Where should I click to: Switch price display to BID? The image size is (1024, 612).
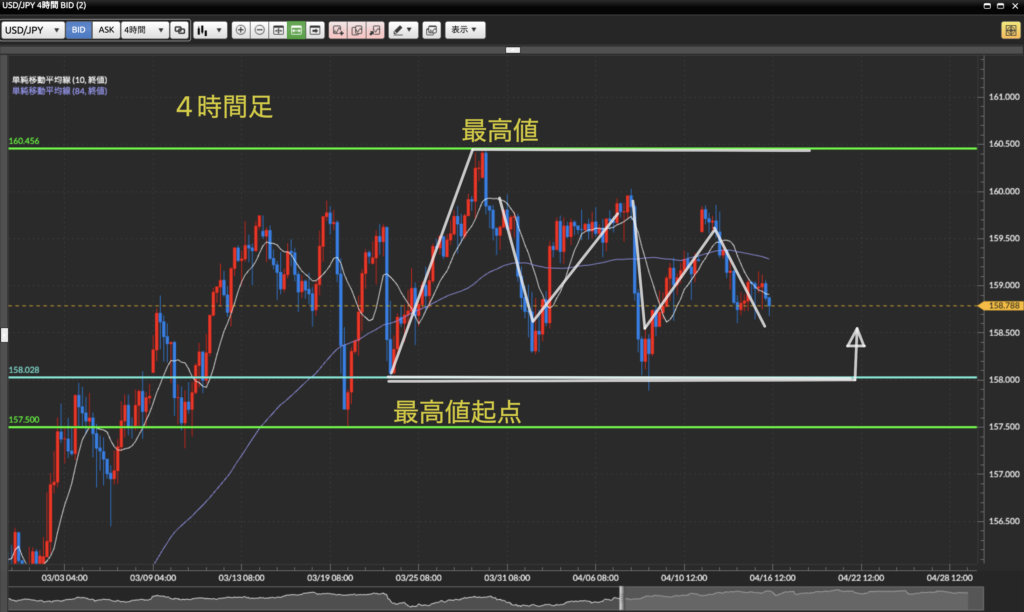78,30
